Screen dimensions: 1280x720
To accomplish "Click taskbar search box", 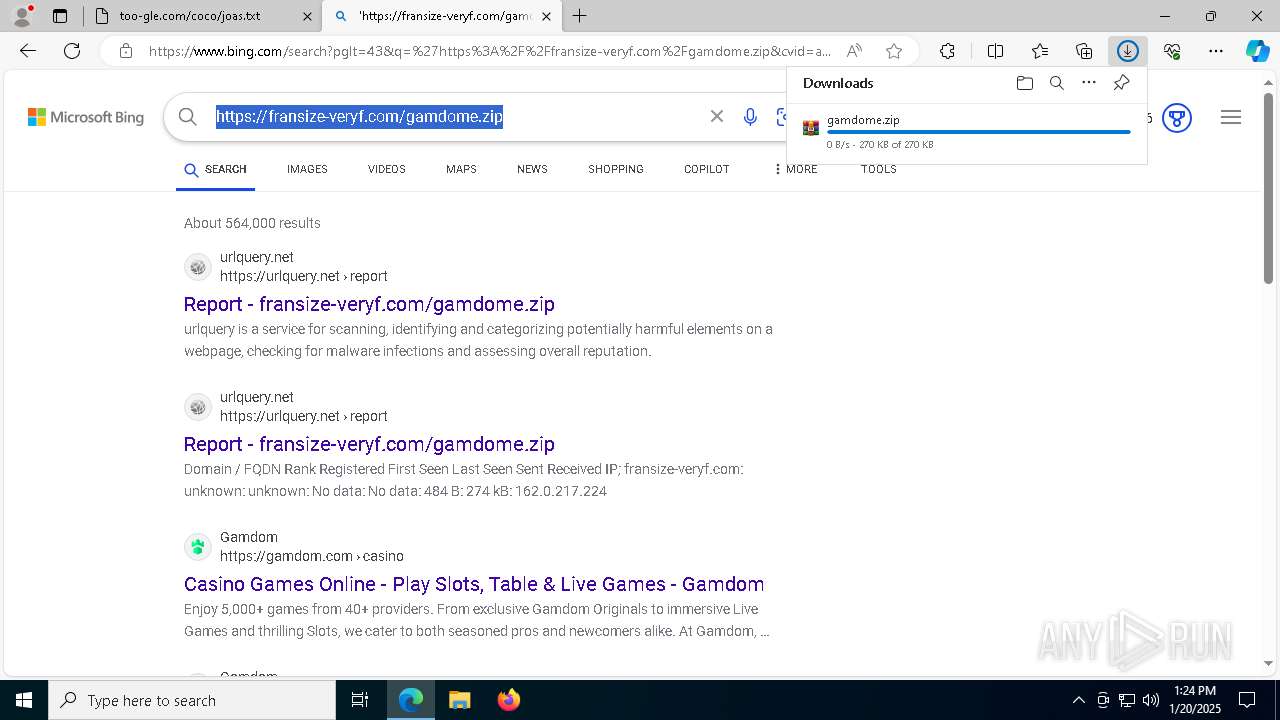I will tap(192, 700).
